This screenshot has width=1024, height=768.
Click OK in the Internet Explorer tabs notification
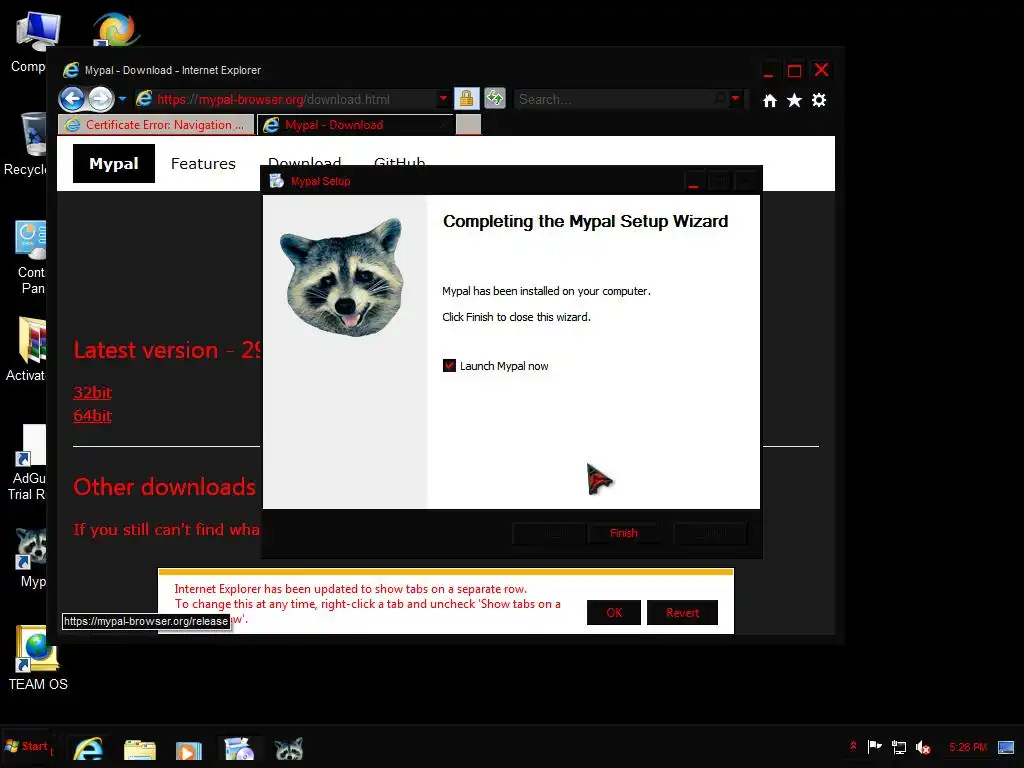[x=614, y=613]
